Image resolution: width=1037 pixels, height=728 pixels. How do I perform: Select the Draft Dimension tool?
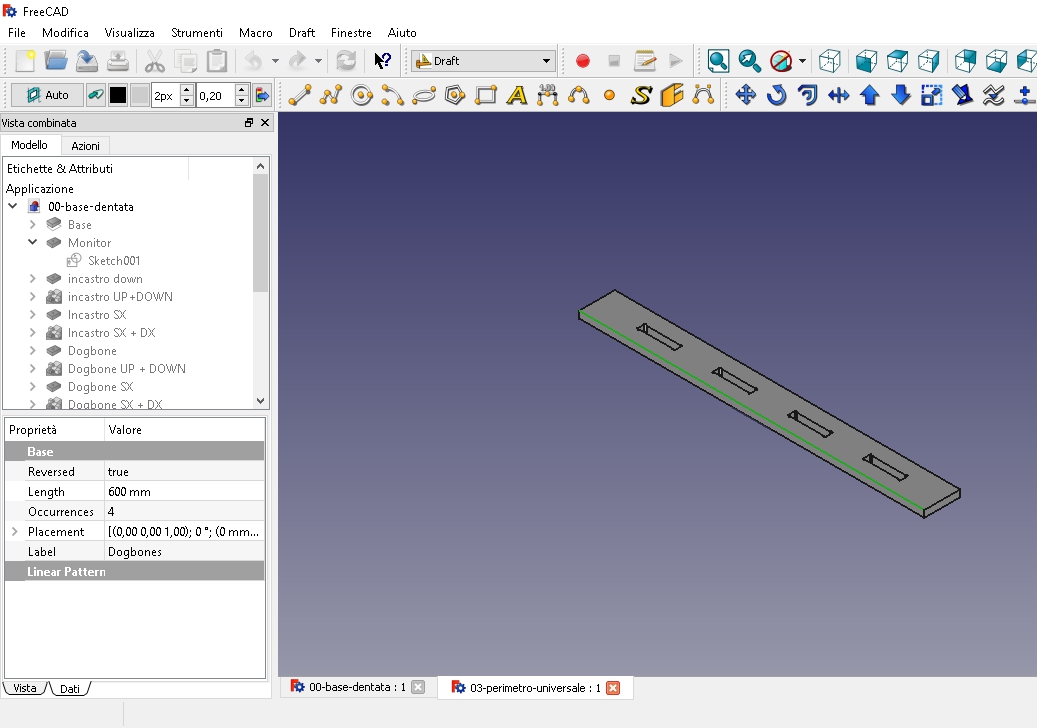point(548,95)
